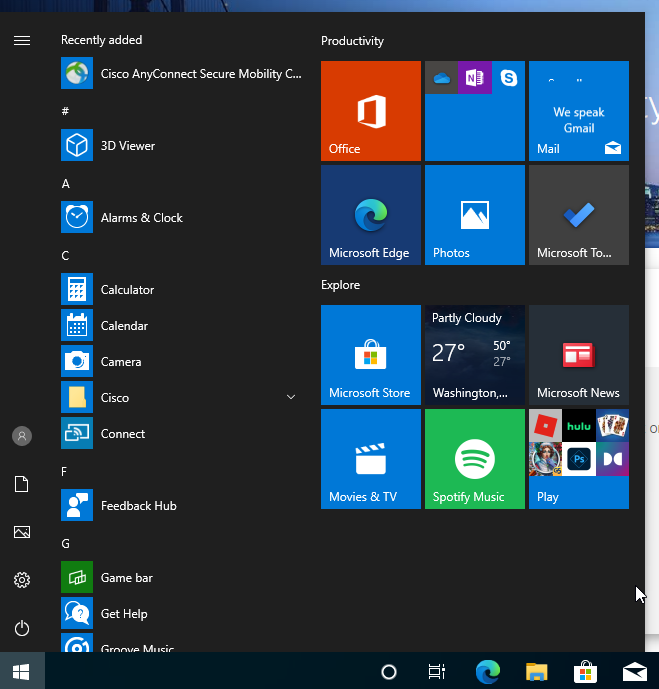Open Hulu in the Play tile
Image resolution: width=659 pixels, height=689 pixels.
579,426
